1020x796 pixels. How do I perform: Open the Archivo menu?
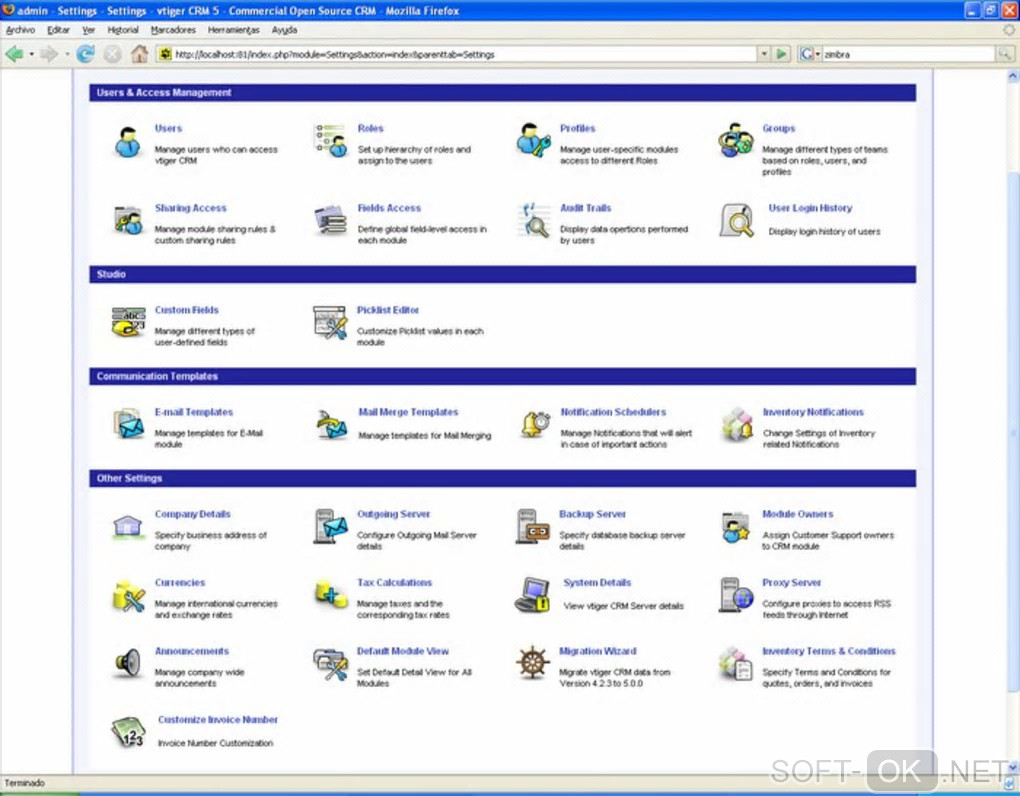point(20,30)
